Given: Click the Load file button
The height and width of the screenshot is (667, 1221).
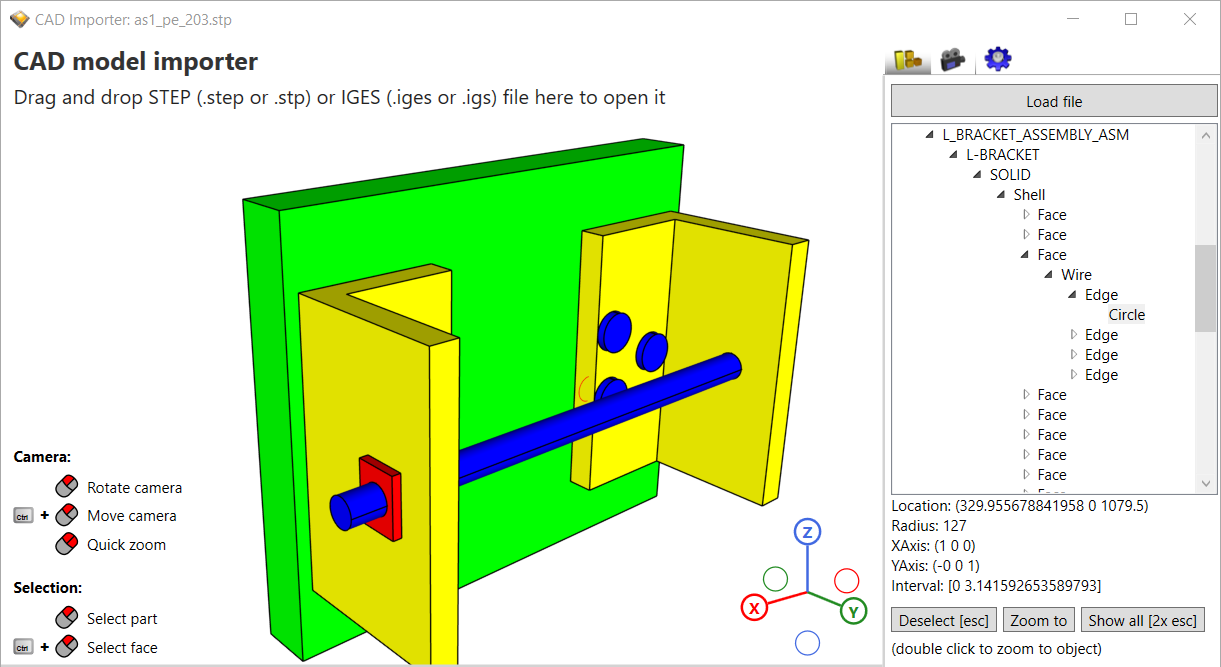Looking at the screenshot, I should [x=1053, y=100].
